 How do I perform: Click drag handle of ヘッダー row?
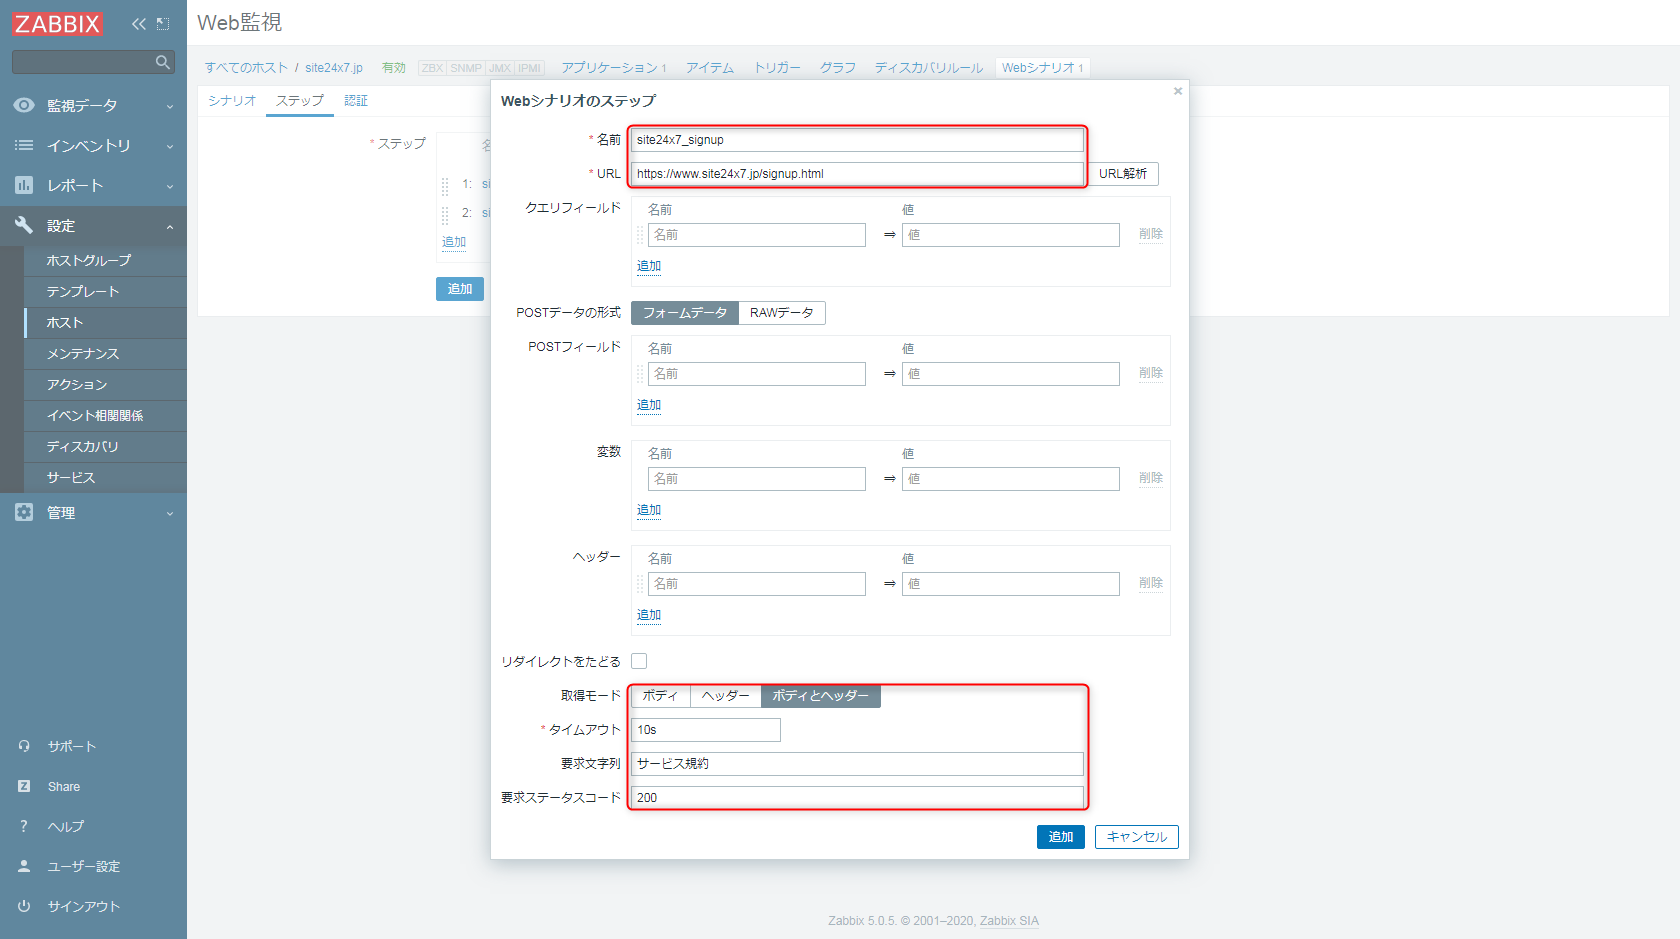[641, 584]
